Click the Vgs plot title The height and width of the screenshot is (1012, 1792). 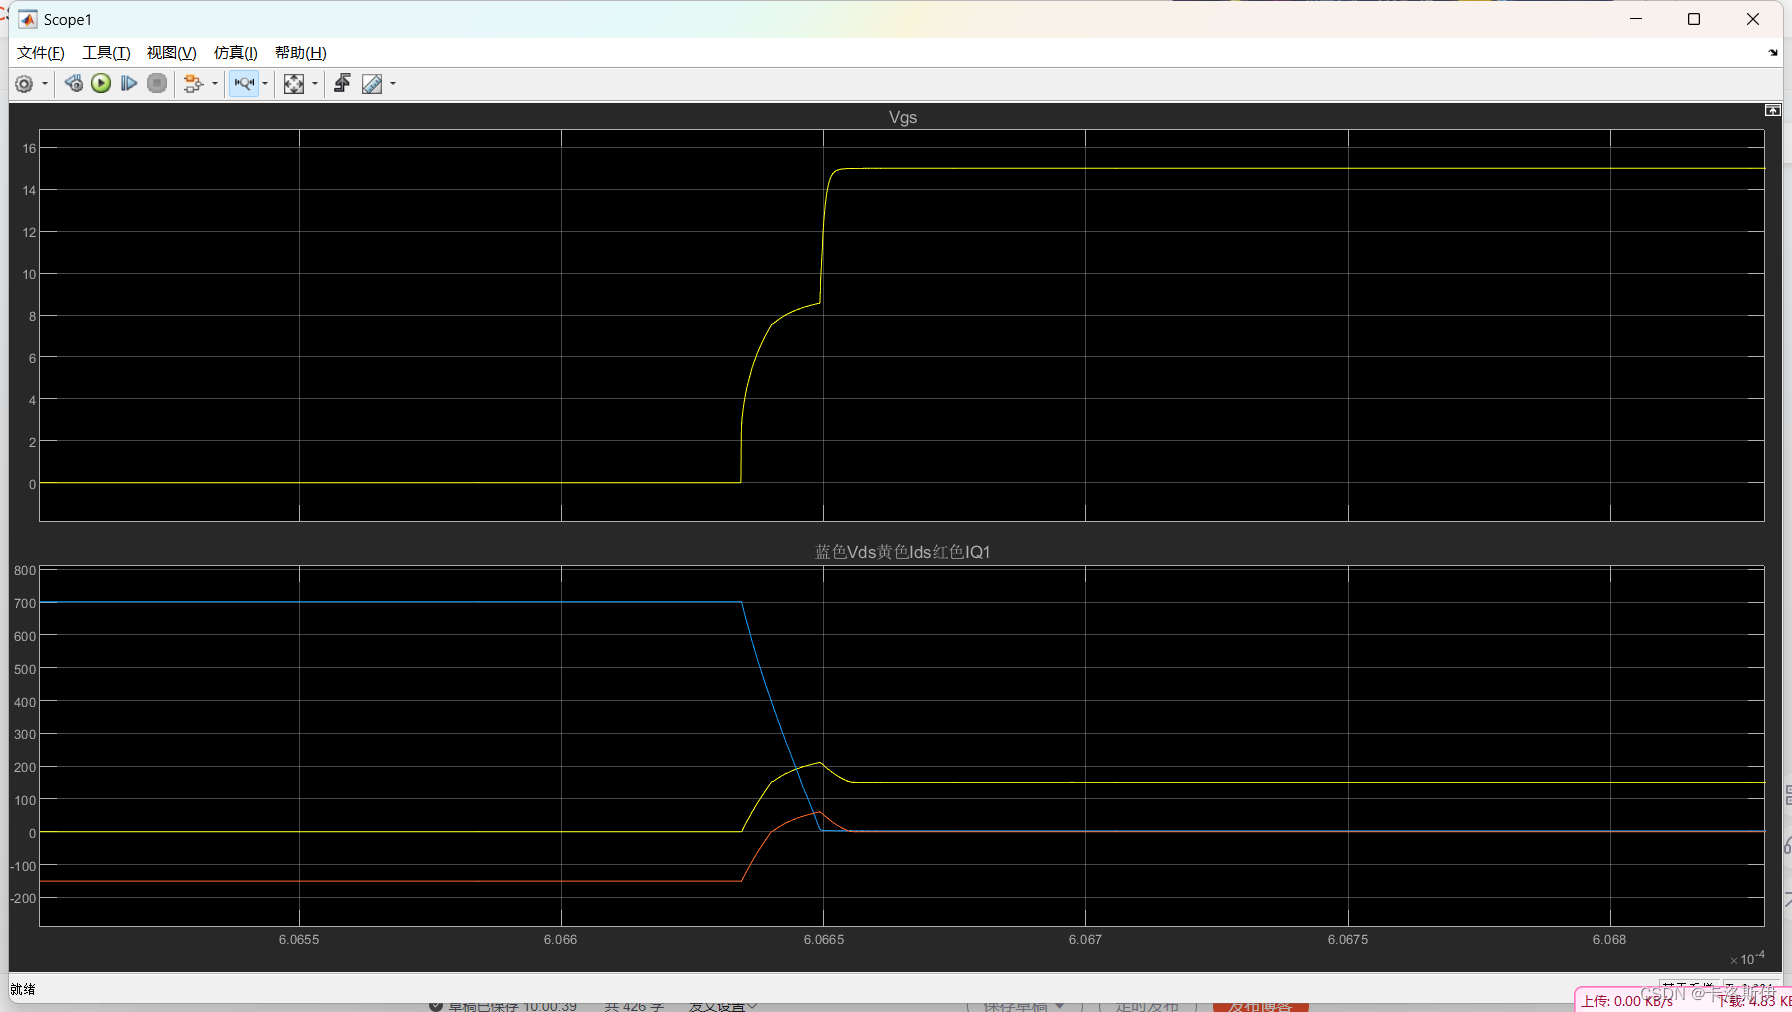(903, 117)
